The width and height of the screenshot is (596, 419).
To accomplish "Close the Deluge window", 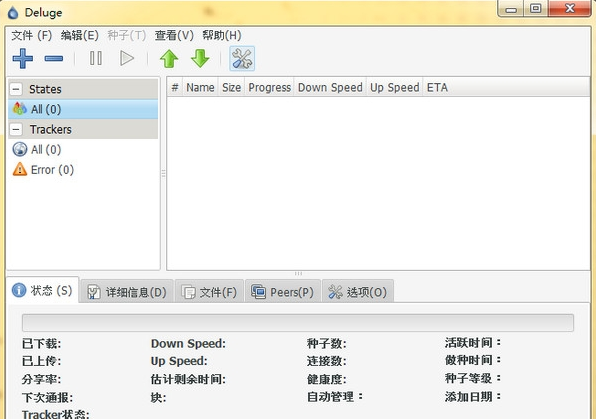I will click(569, 8).
